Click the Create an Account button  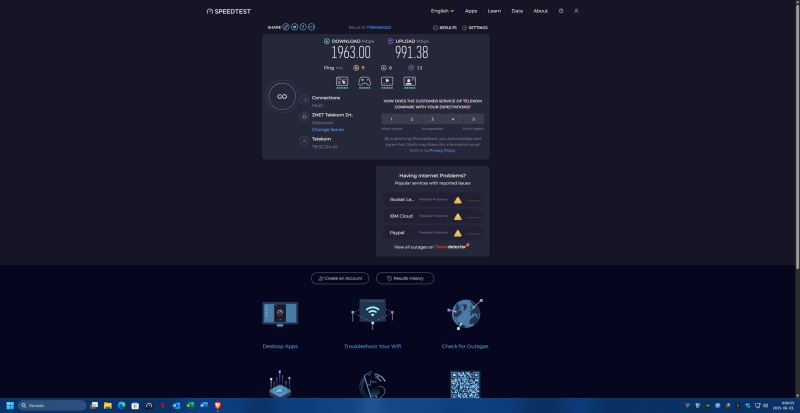tap(340, 278)
